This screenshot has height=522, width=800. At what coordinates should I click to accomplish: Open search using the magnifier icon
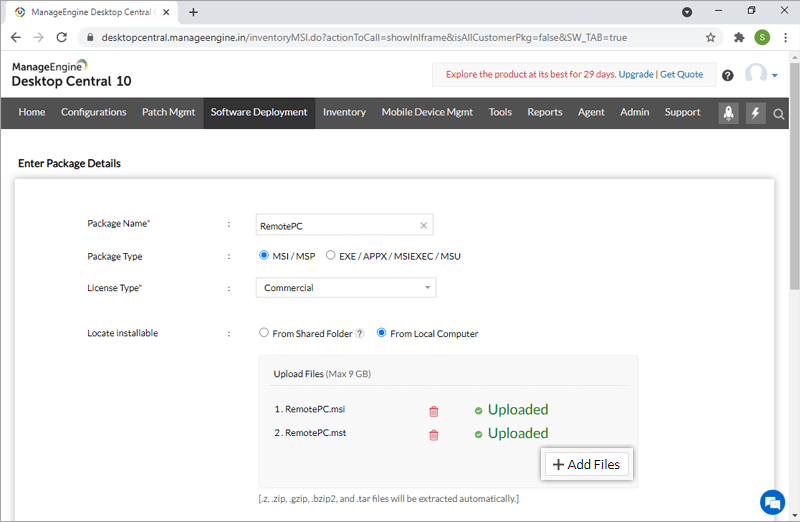[779, 114]
